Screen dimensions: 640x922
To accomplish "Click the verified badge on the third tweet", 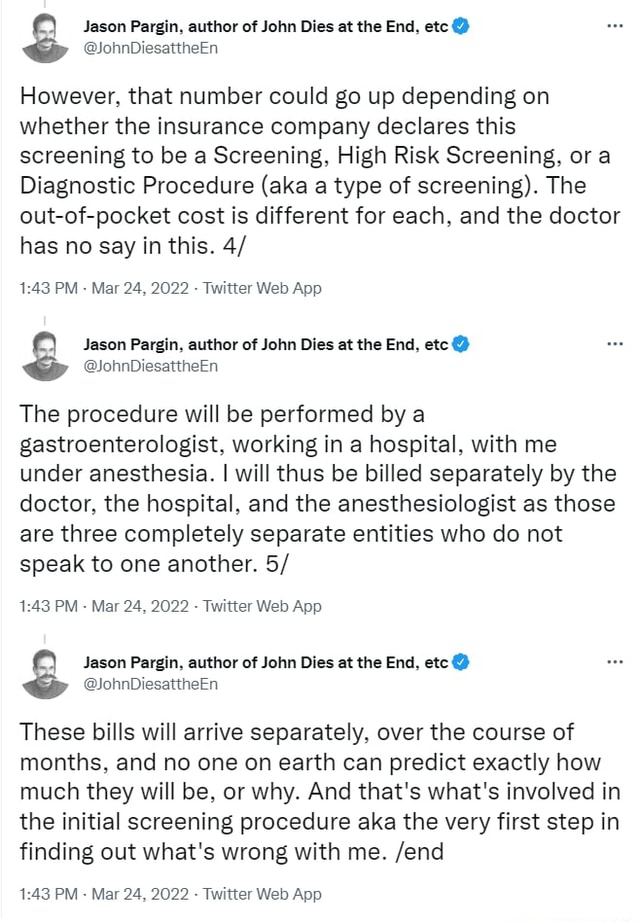I will [x=459, y=661].
